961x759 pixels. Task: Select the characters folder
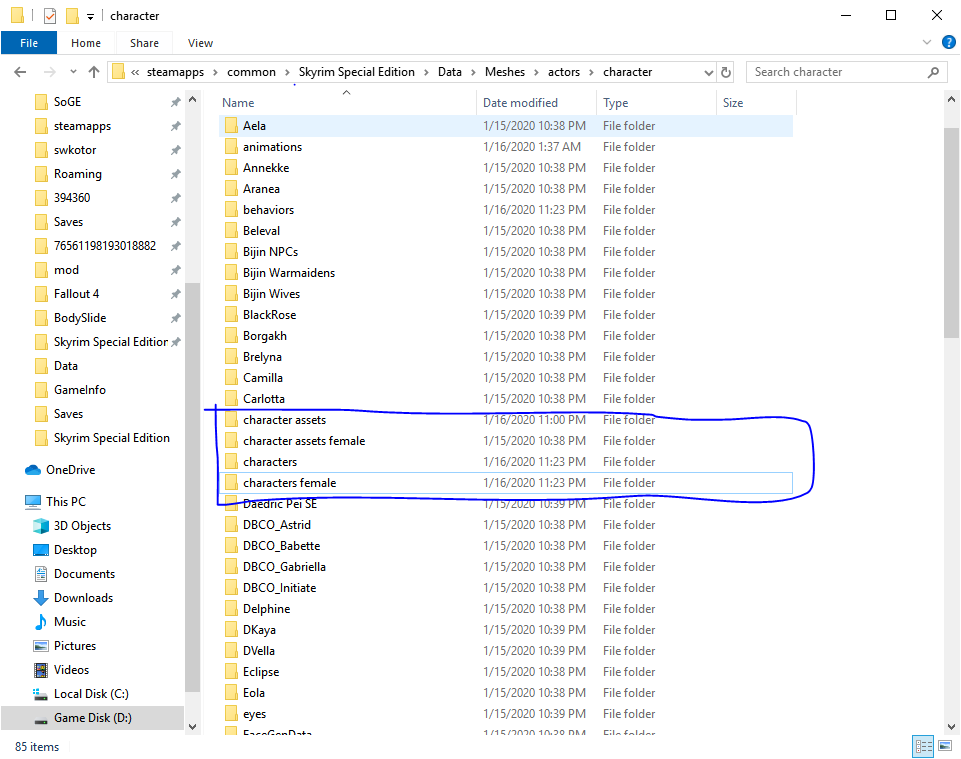pyautogui.click(x=506, y=462)
